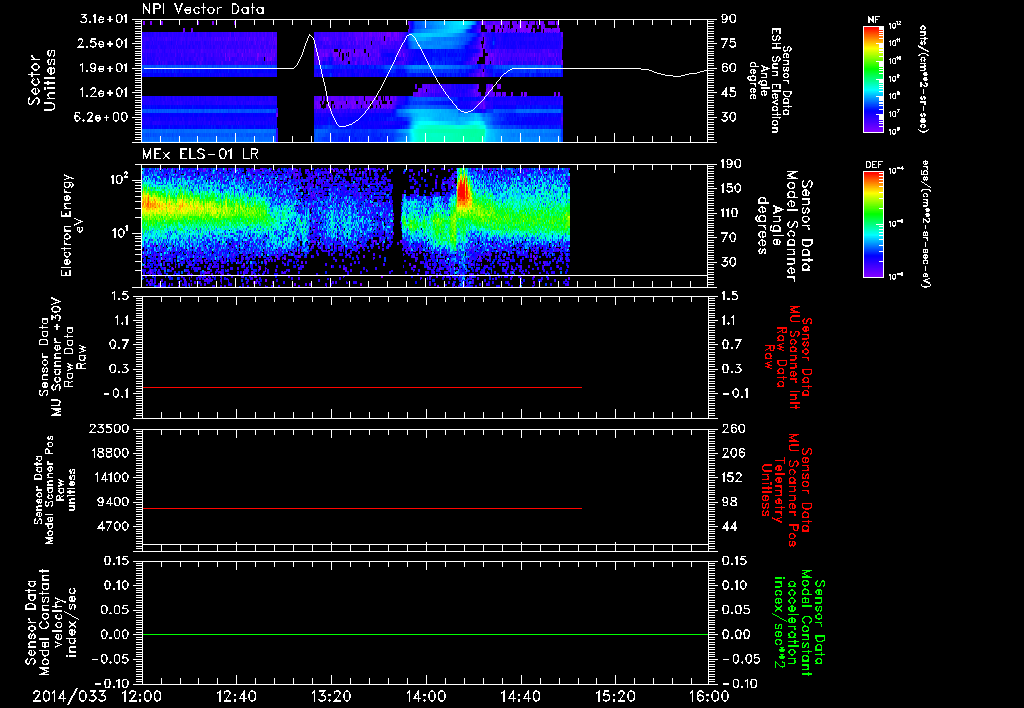Click the 1.9e+01 sector tick label

[x=106, y=68]
